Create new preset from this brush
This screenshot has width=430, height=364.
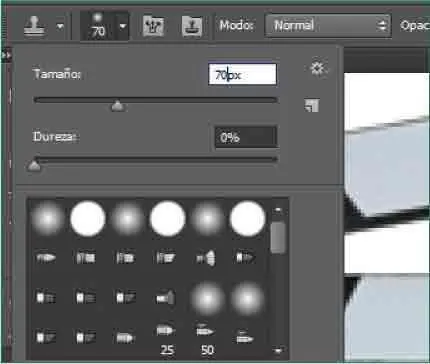tap(312, 105)
